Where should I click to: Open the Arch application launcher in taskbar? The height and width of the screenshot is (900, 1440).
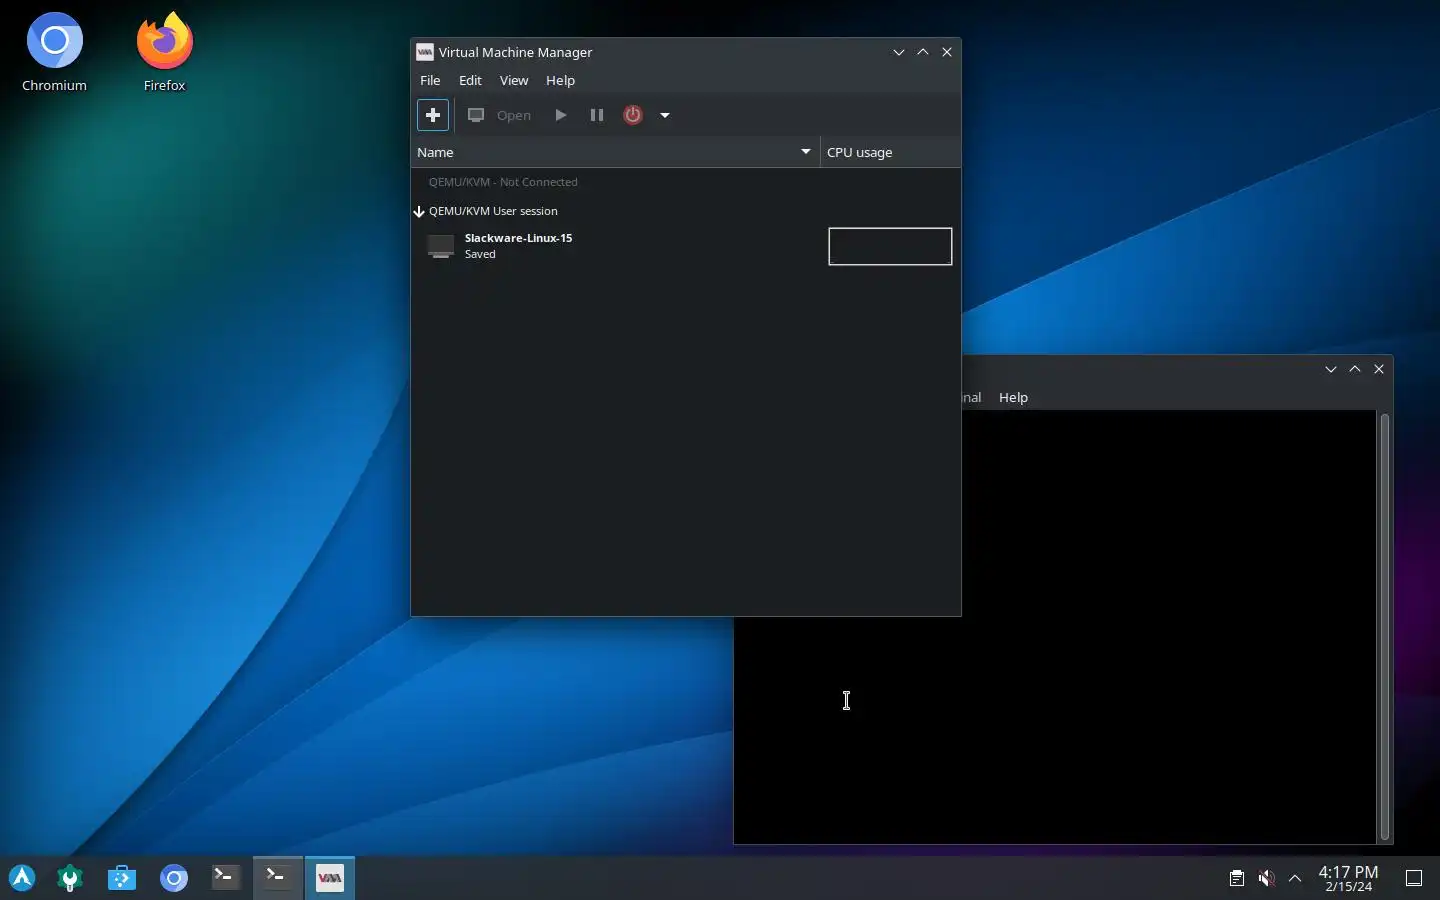pyautogui.click(x=22, y=878)
